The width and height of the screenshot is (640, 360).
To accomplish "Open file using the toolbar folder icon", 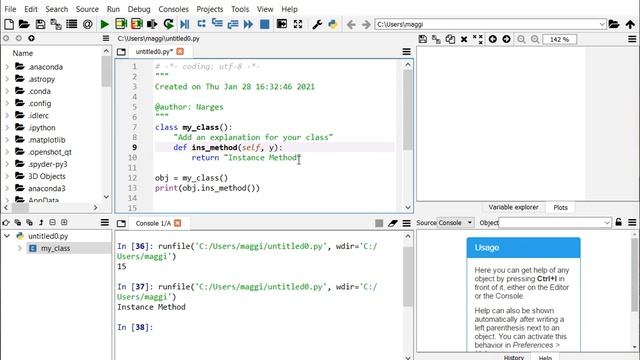I will coord(24,24).
